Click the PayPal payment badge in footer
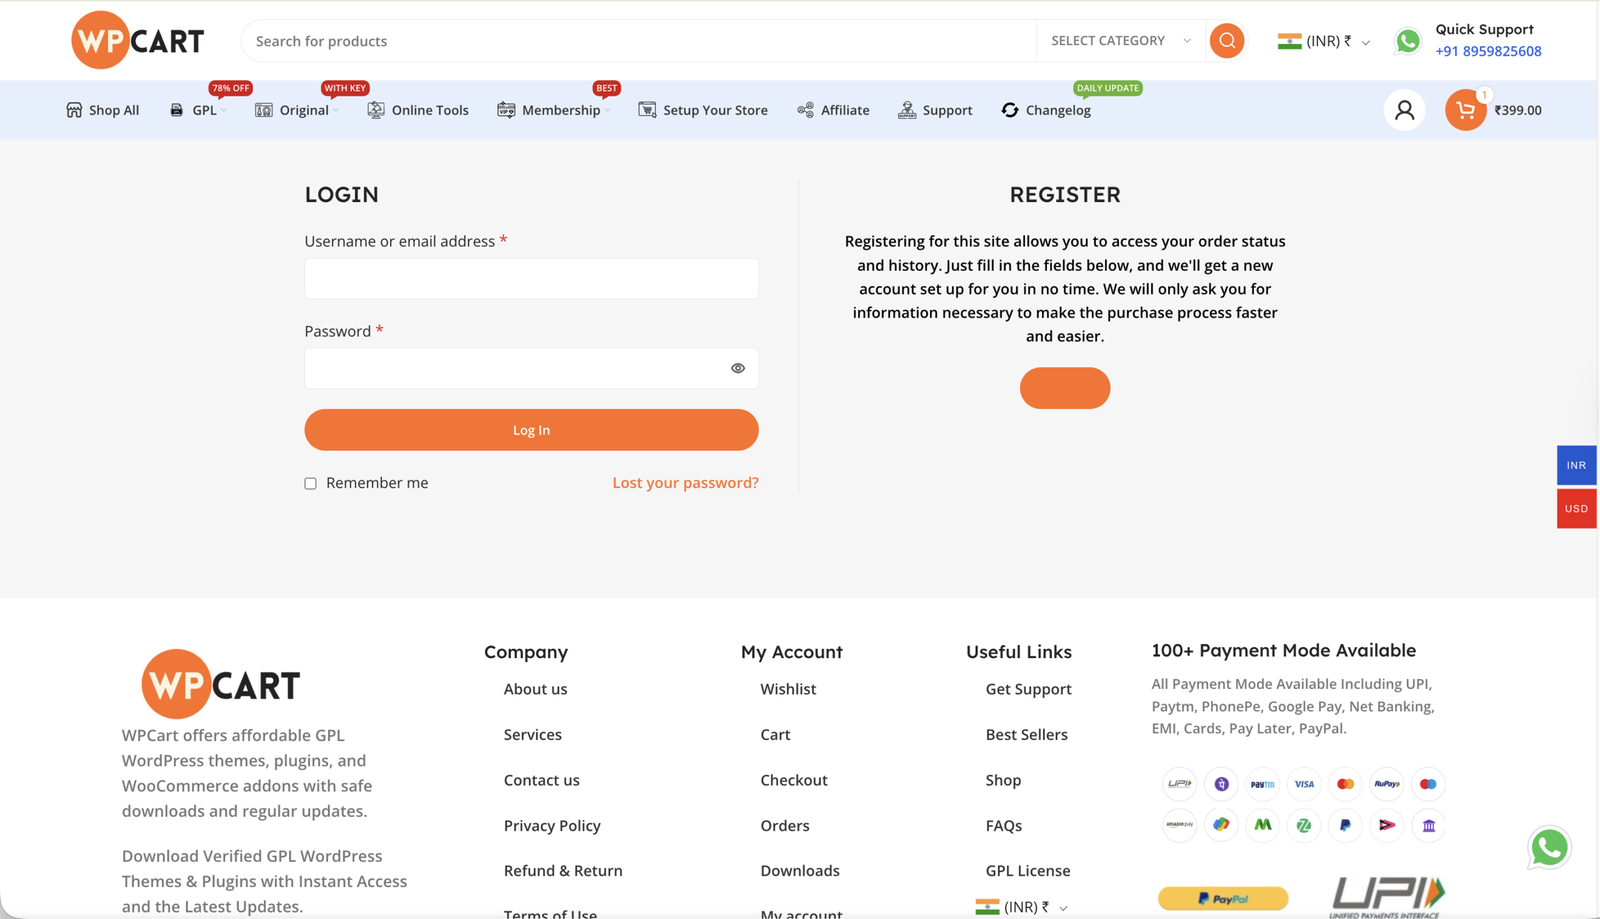1600x919 pixels. coord(1223,898)
